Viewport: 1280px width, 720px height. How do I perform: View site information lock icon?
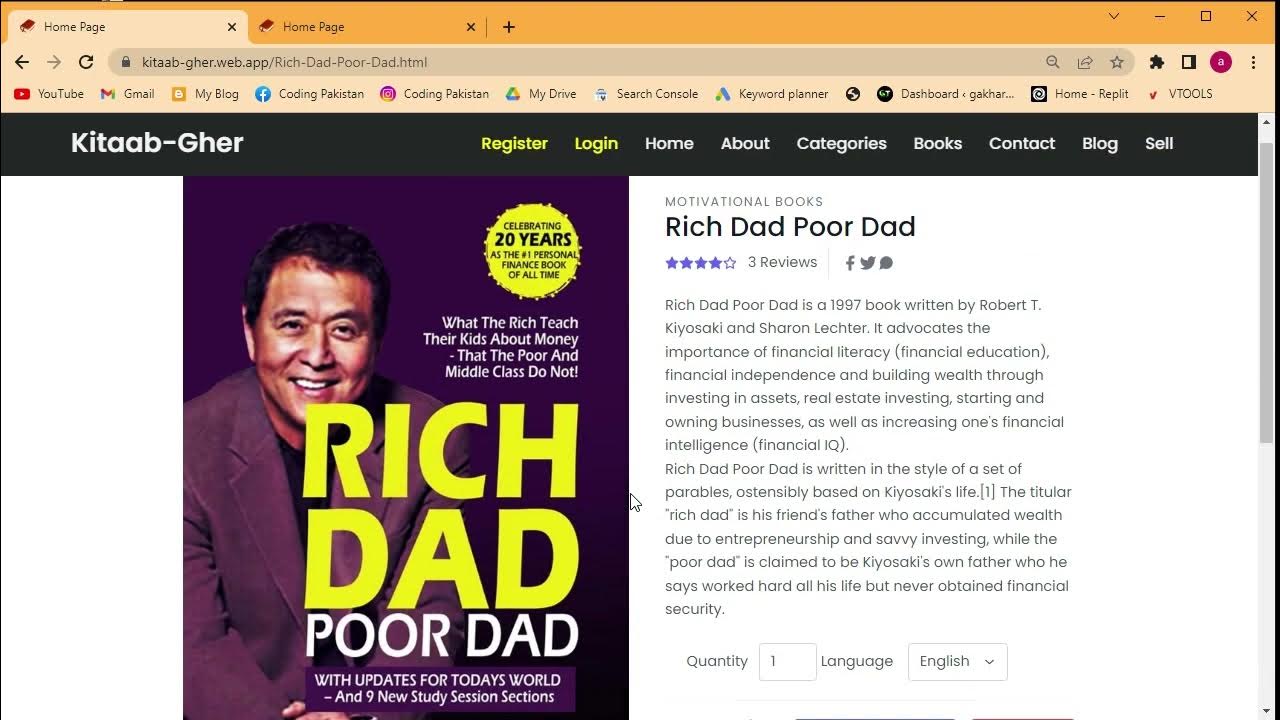[126, 62]
